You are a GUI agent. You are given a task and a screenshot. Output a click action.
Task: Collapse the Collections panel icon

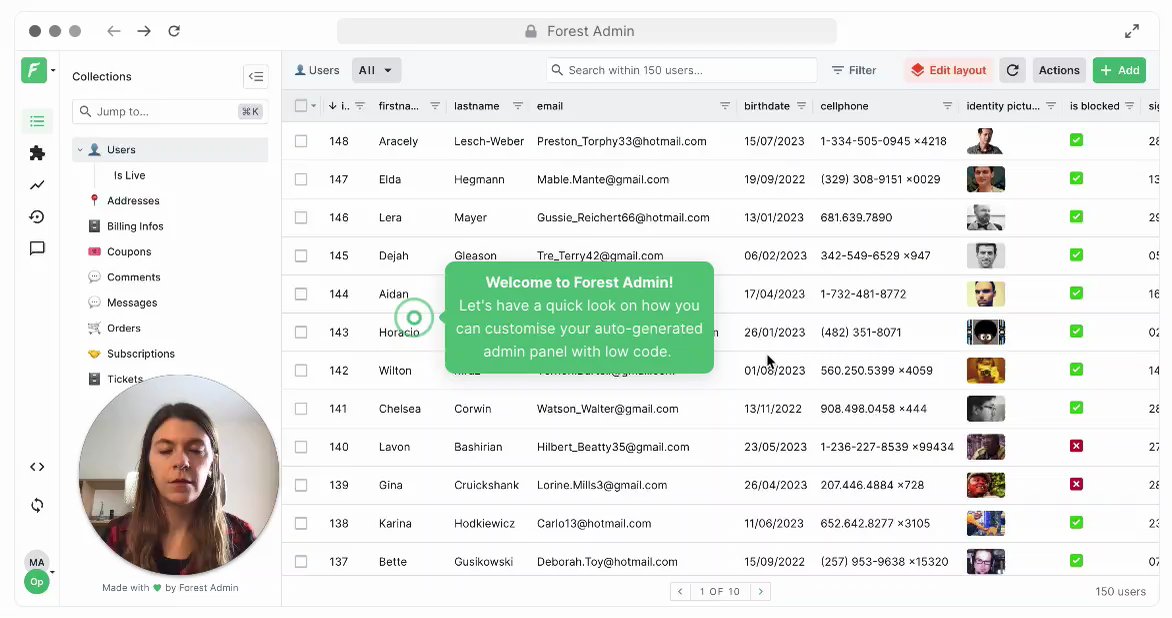click(x=256, y=76)
